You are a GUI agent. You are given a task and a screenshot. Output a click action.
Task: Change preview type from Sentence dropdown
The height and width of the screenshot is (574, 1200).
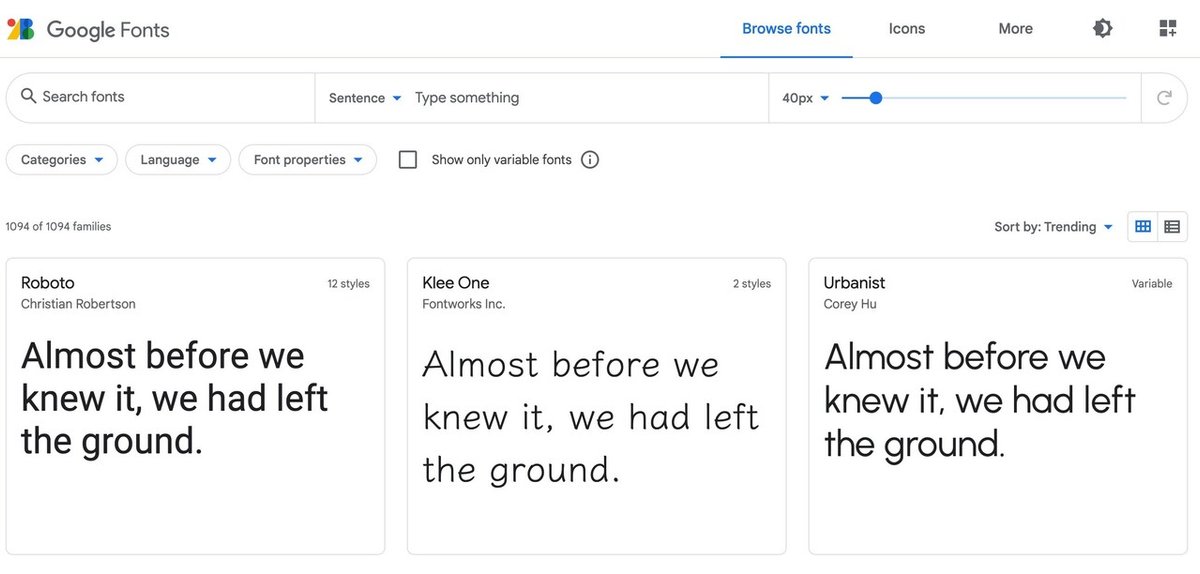pyautogui.click(x=365, y=98)
